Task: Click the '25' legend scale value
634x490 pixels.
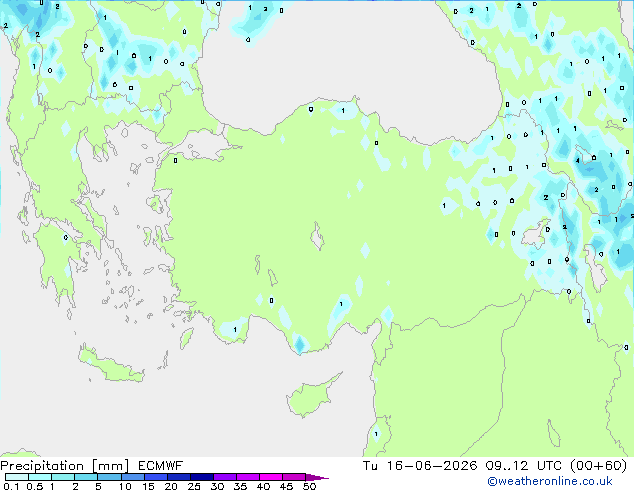Action: point(194,486)
